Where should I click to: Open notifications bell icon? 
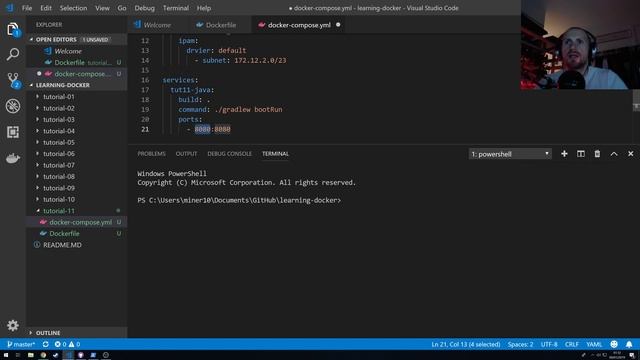pos(629,344)
